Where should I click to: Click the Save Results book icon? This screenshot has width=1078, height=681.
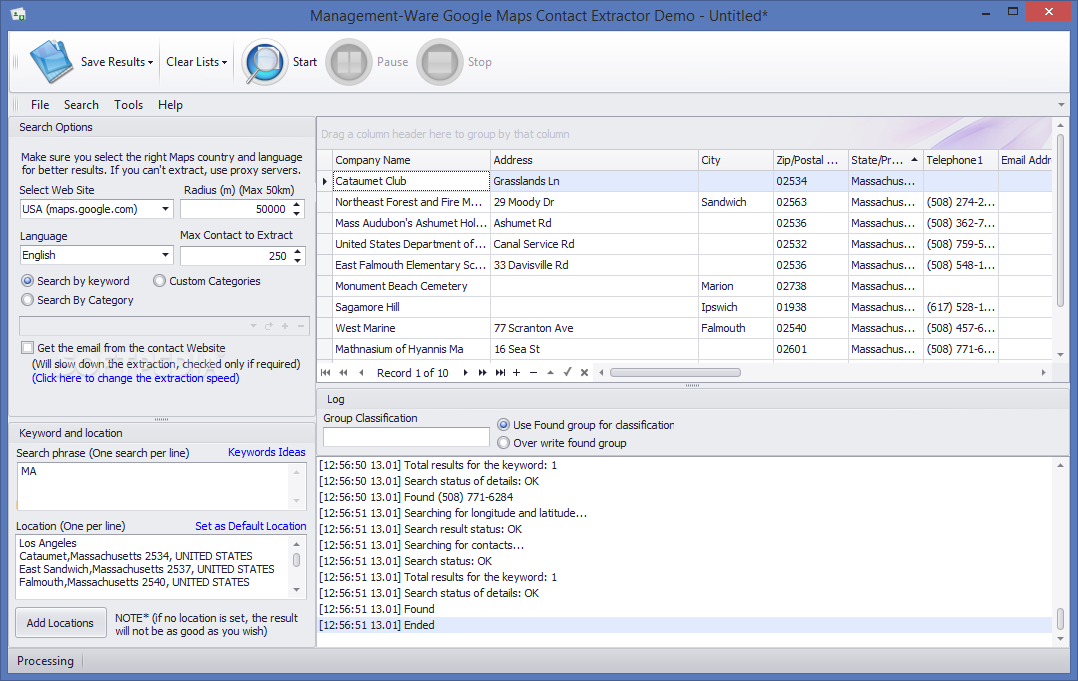52,62
